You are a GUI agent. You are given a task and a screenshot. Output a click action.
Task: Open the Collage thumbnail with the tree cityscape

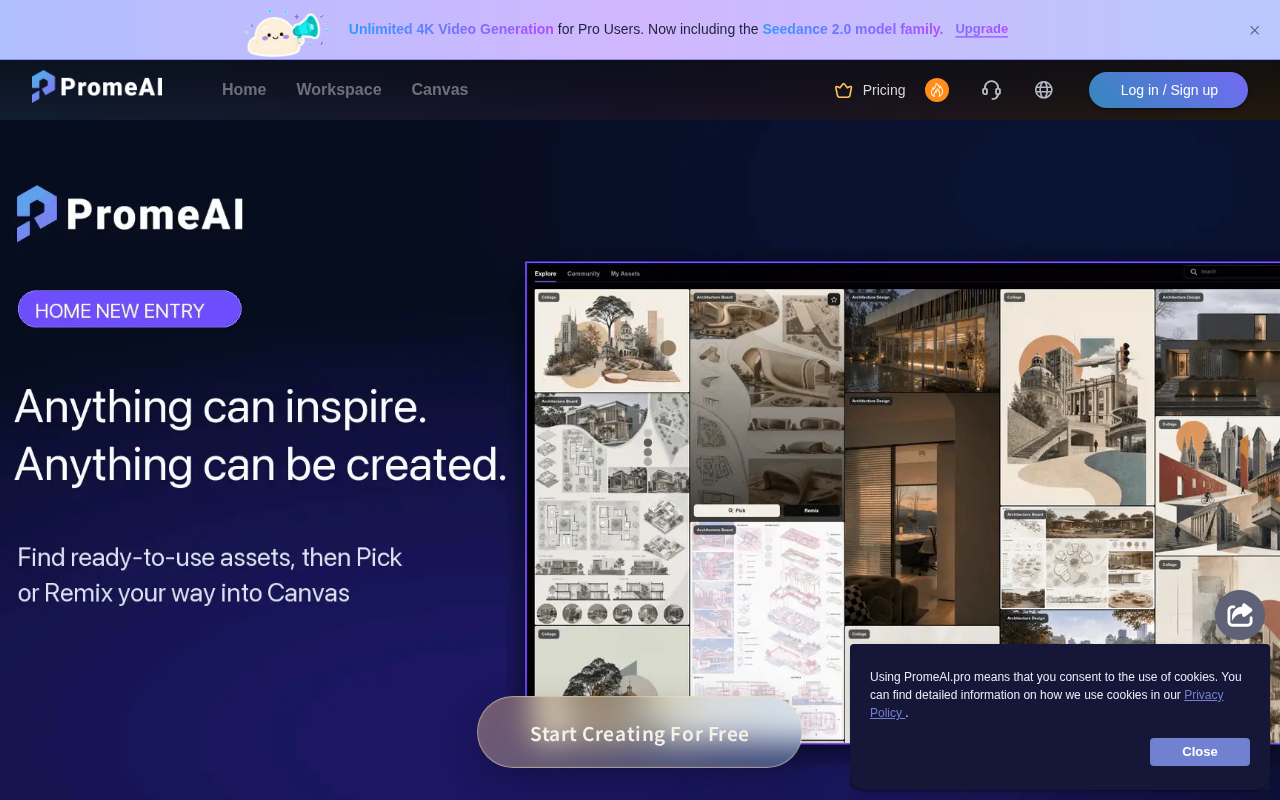point(612,341)
